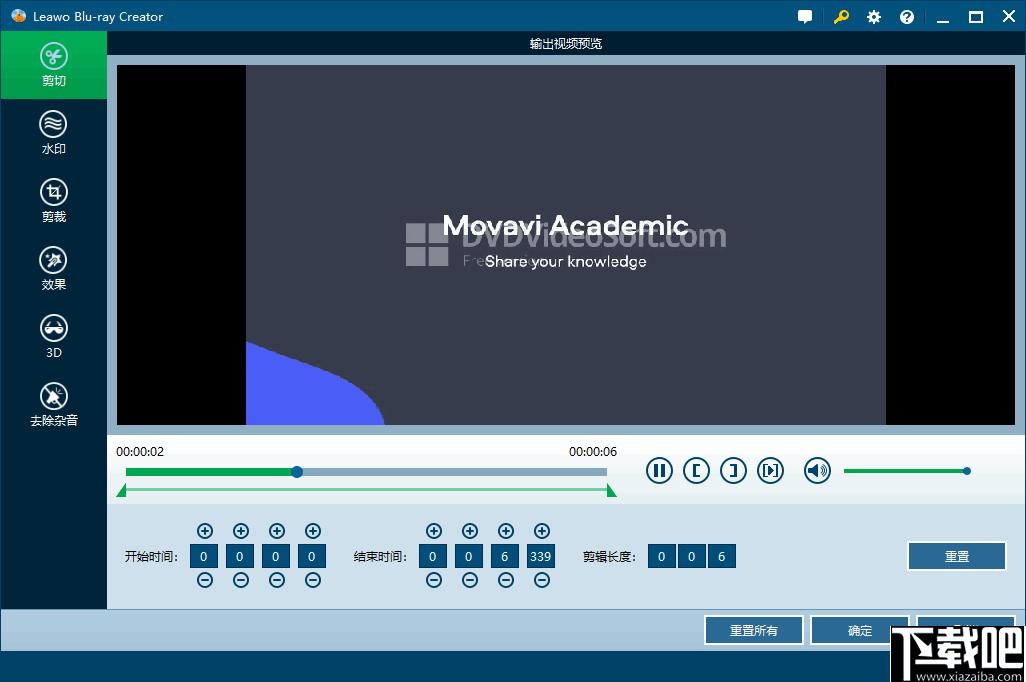The height and width of the screenshot is (682, 1026).
Task: Maximize the Leawo Blu-ray Creator window
Action: (x=976, y=17)
